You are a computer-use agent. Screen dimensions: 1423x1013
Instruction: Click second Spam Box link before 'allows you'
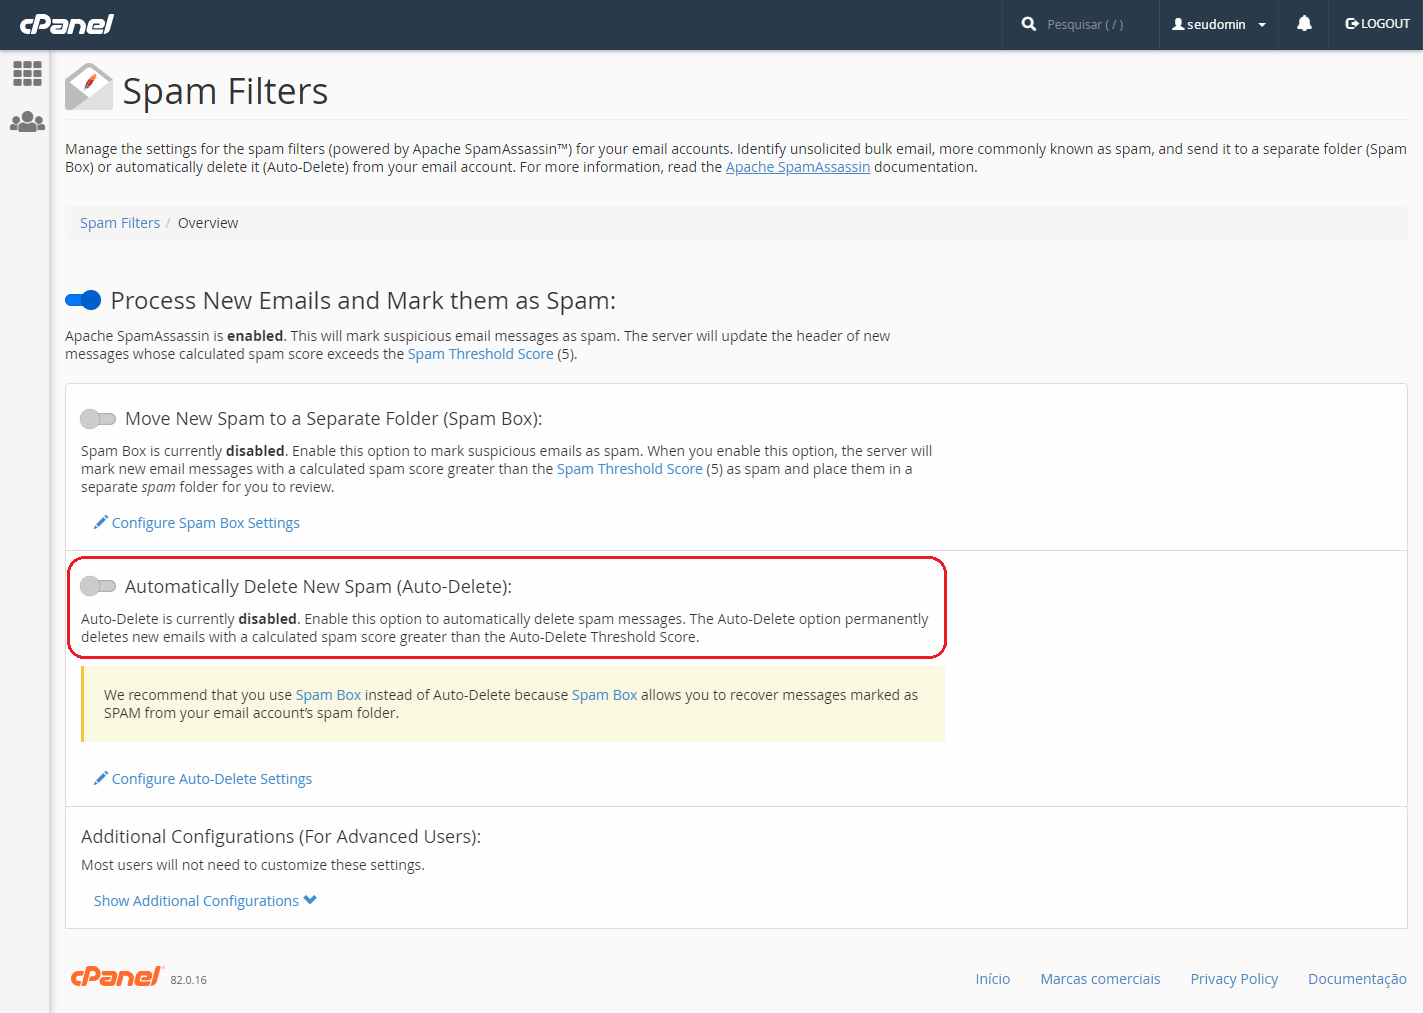tap(604, 695)
